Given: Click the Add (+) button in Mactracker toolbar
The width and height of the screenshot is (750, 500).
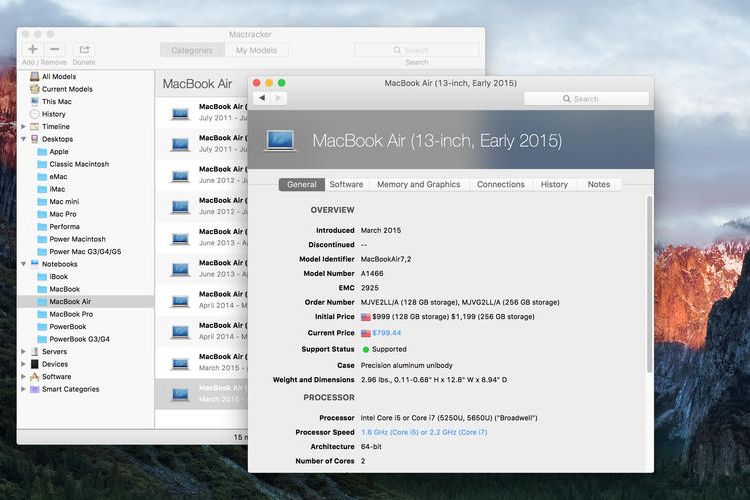Looking at the screenshot, I should (33, 49).
